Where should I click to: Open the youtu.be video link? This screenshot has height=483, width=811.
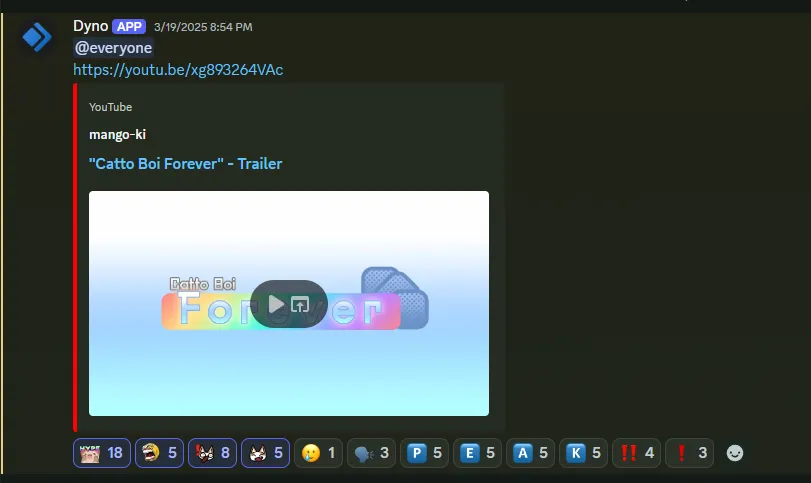click(x=178, y=69)
